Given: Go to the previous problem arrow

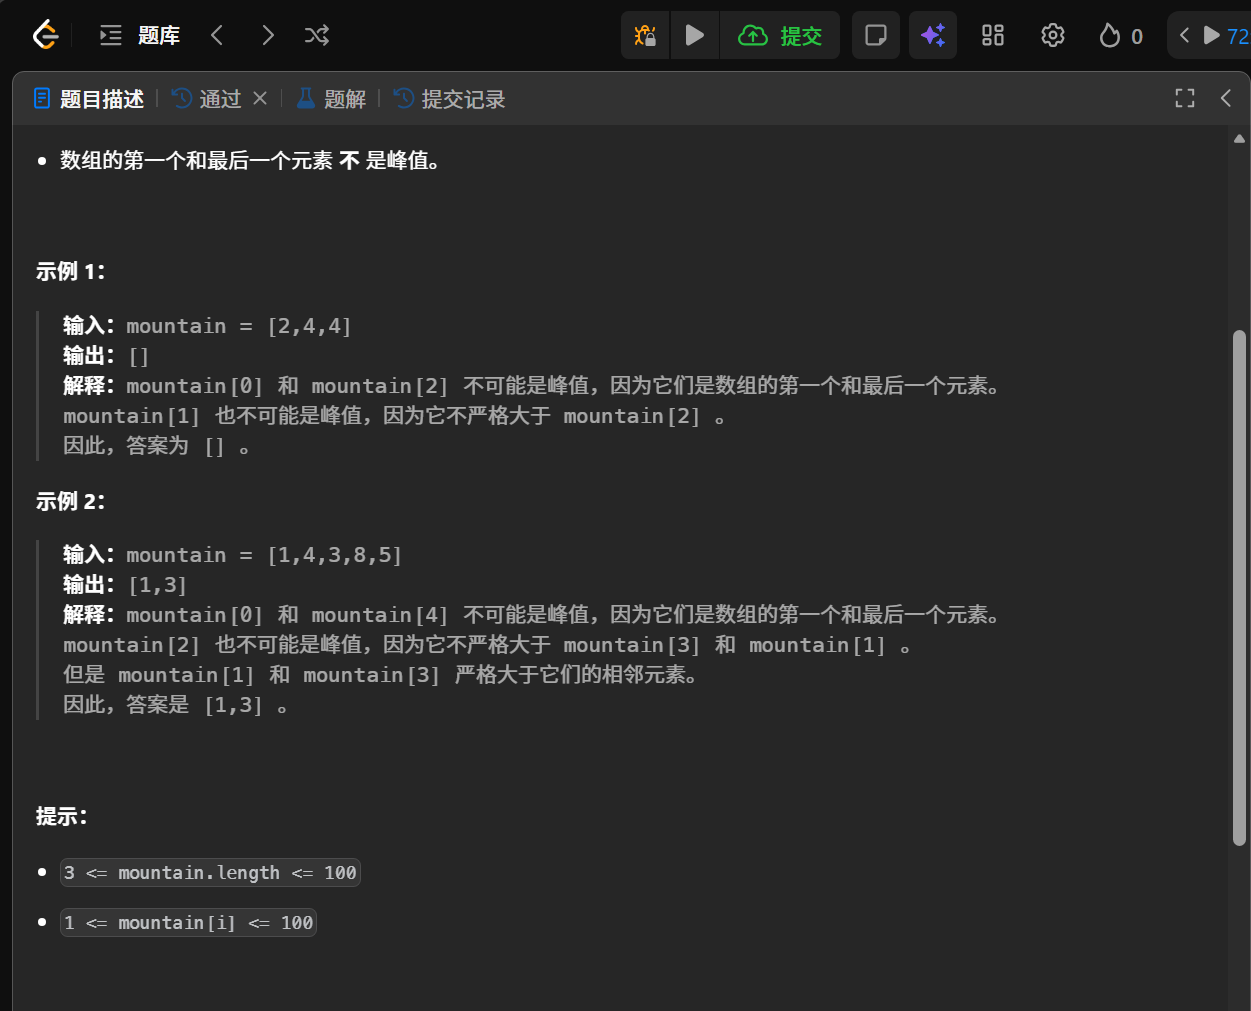Looking at the screenshot, I should pos(217,36).
